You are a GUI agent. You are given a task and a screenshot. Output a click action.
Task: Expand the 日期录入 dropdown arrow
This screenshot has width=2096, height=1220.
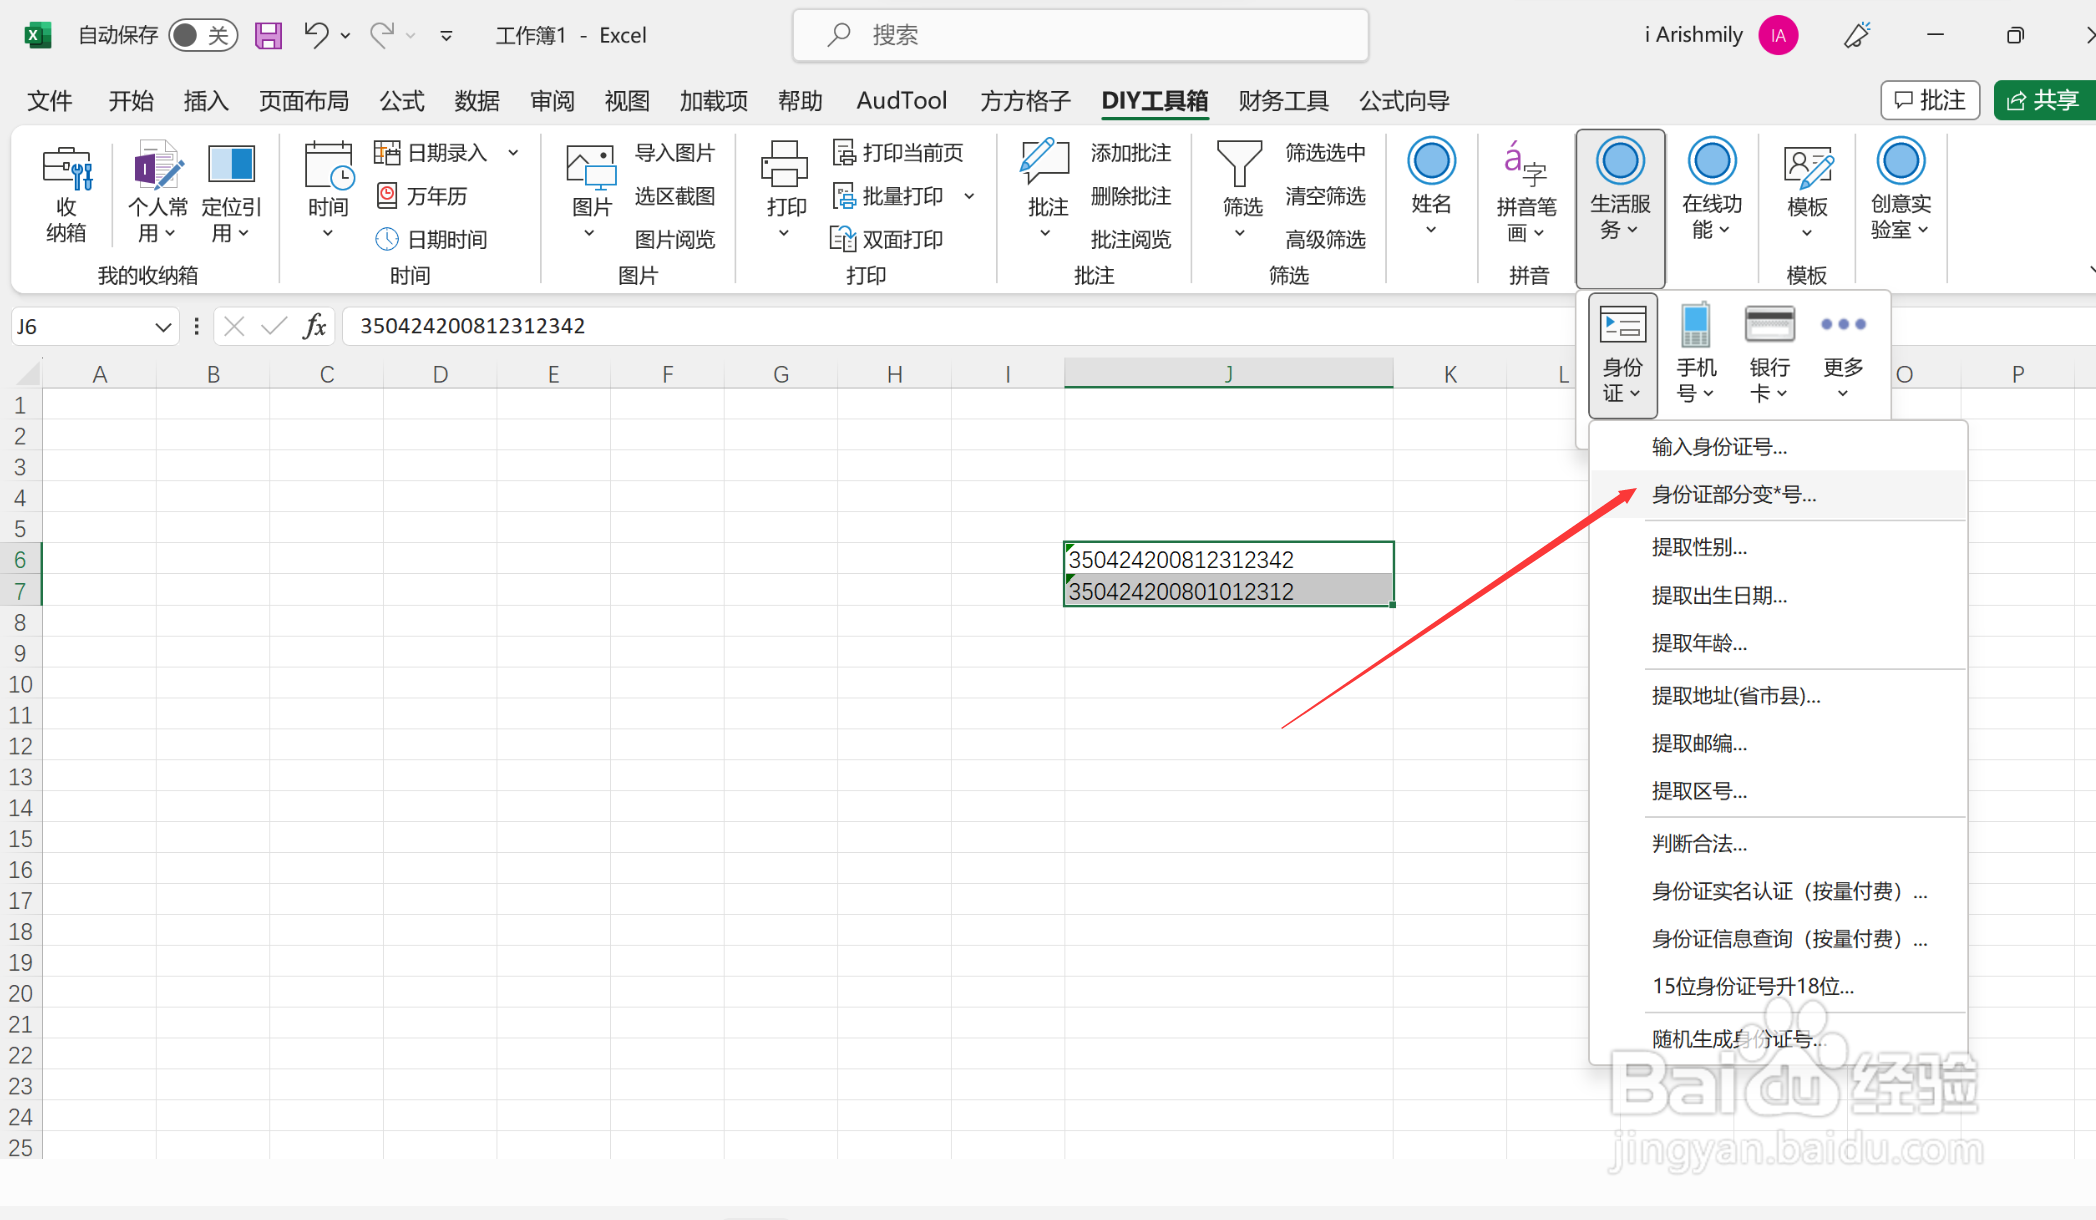(513, 153)
